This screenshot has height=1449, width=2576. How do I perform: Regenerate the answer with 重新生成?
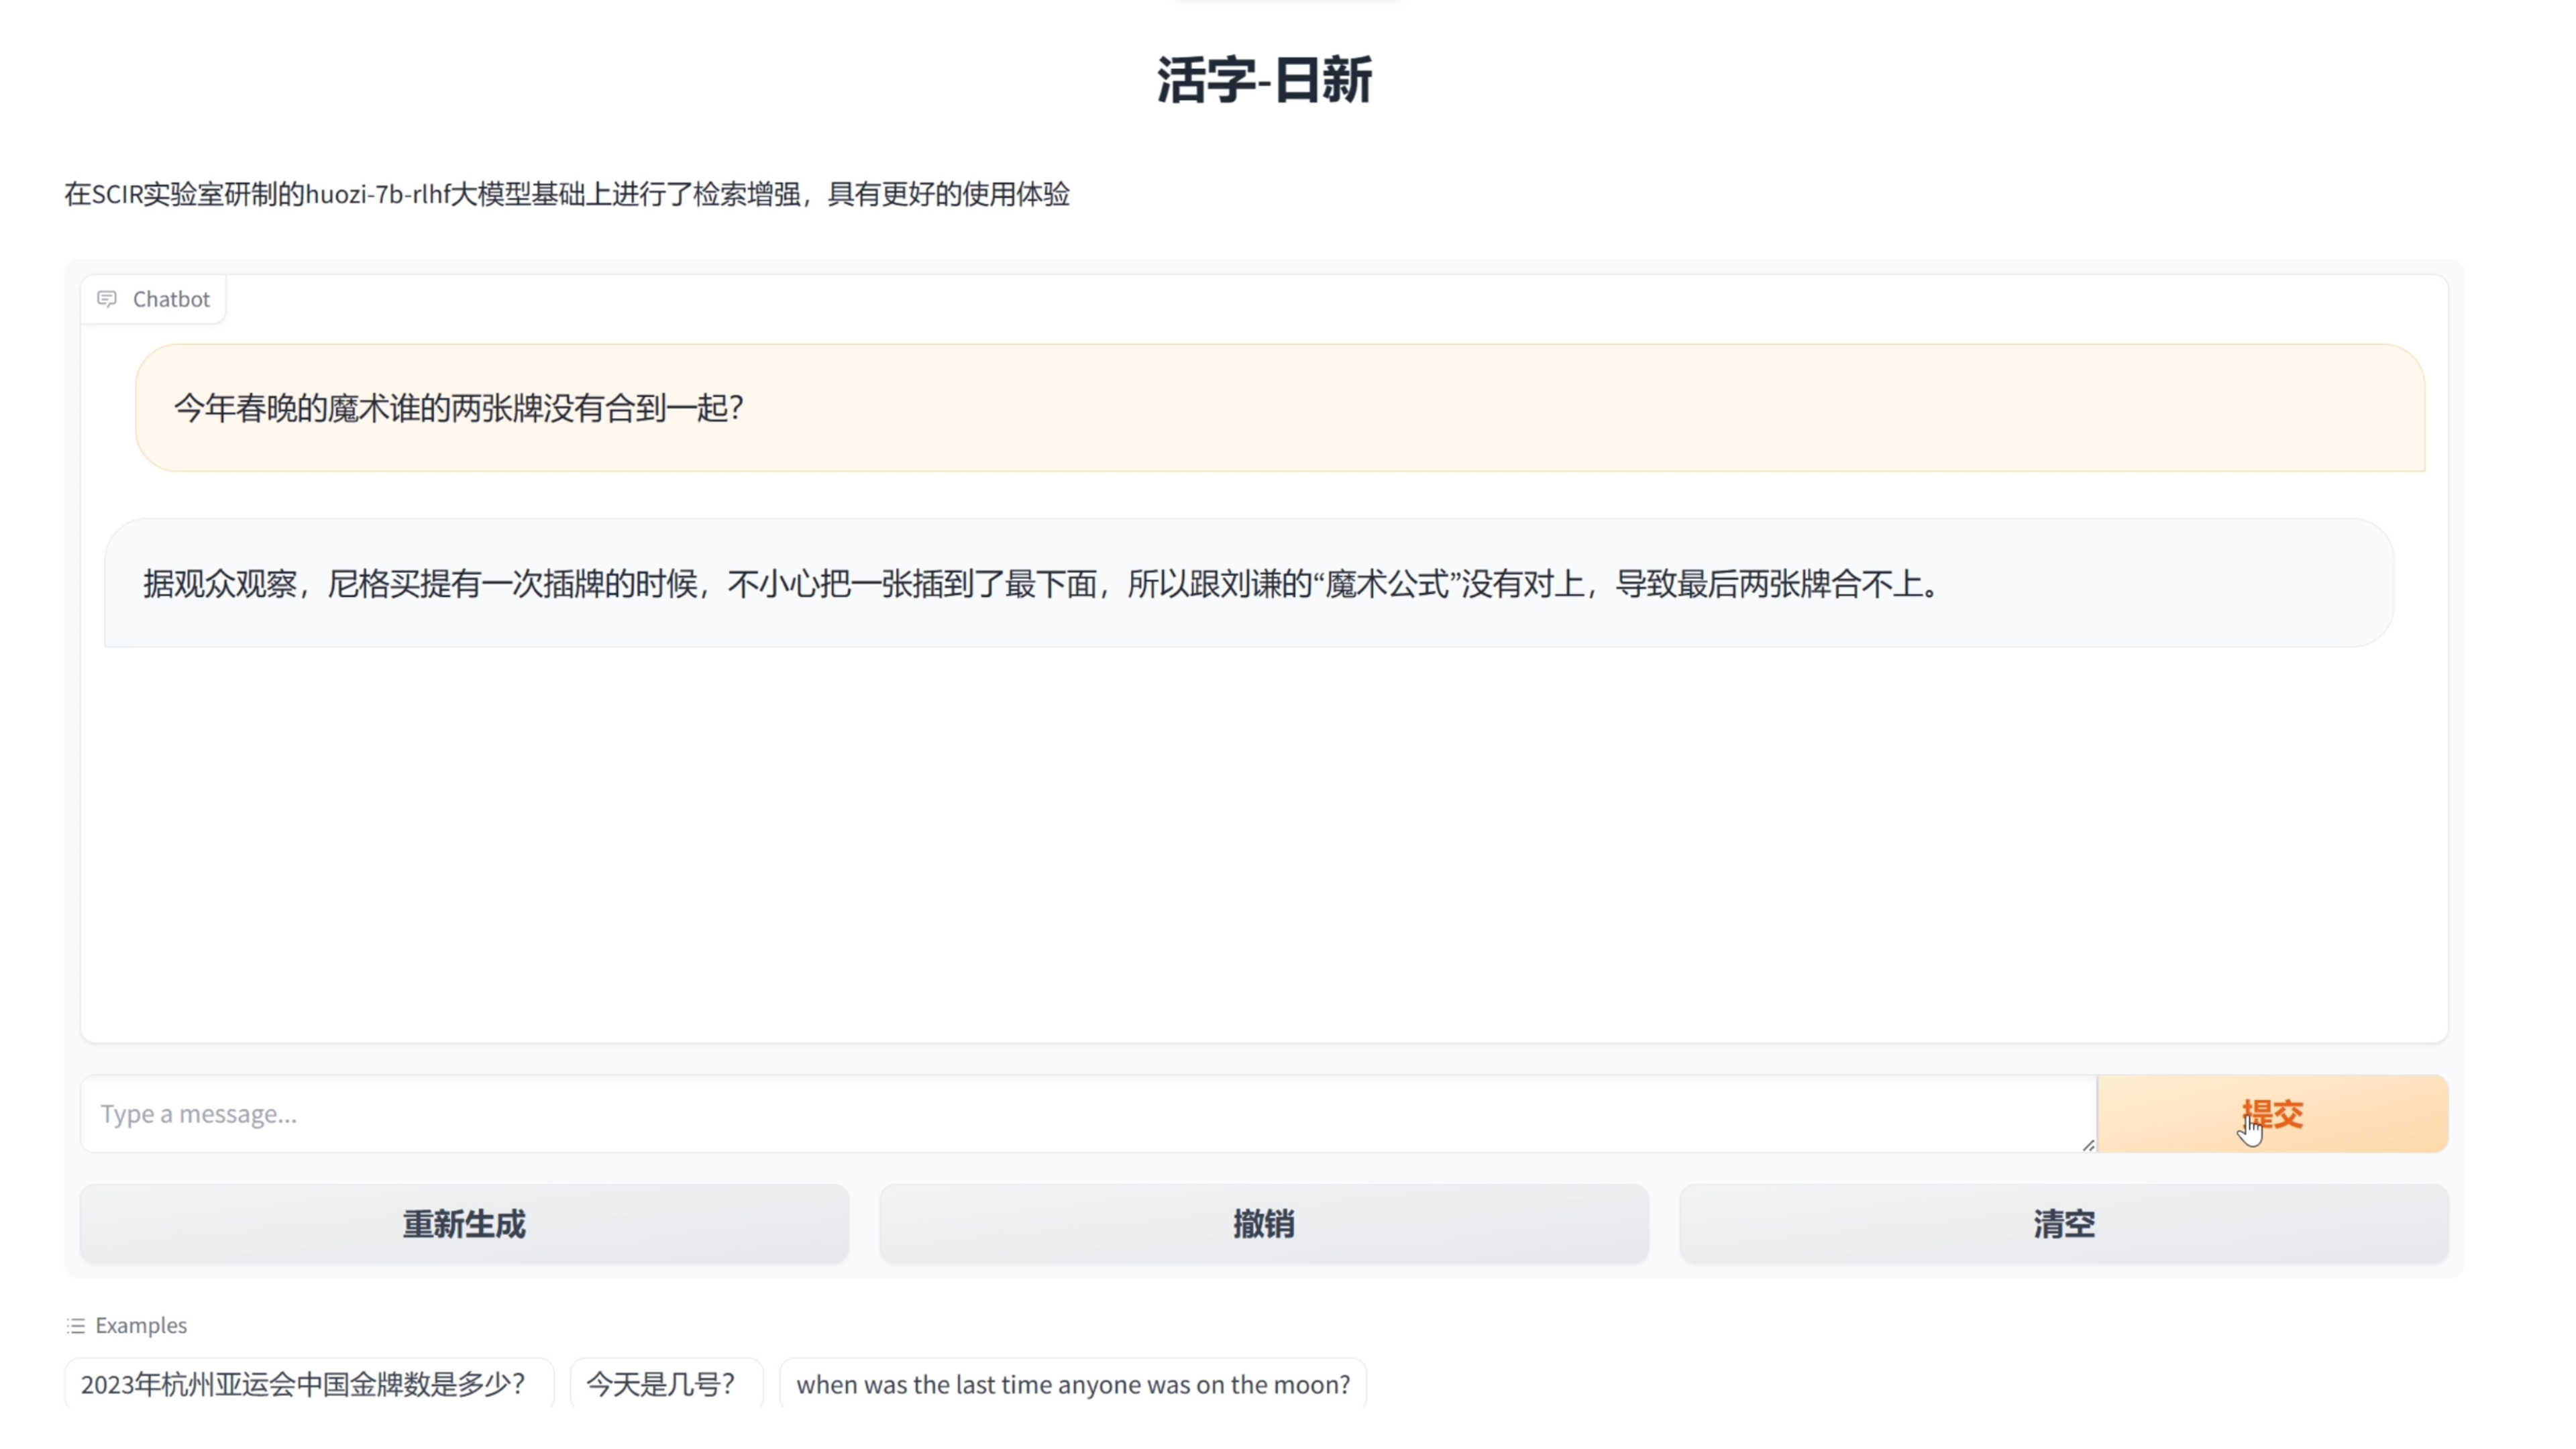pyautogui.click(x=464, y=1224)
